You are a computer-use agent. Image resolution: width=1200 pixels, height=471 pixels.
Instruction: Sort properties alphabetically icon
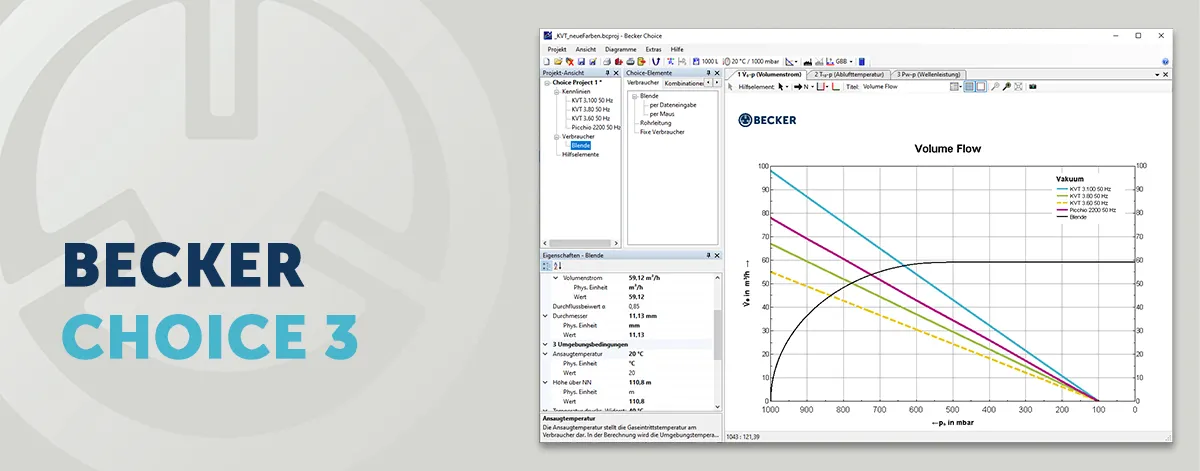(x=556, y=266)
